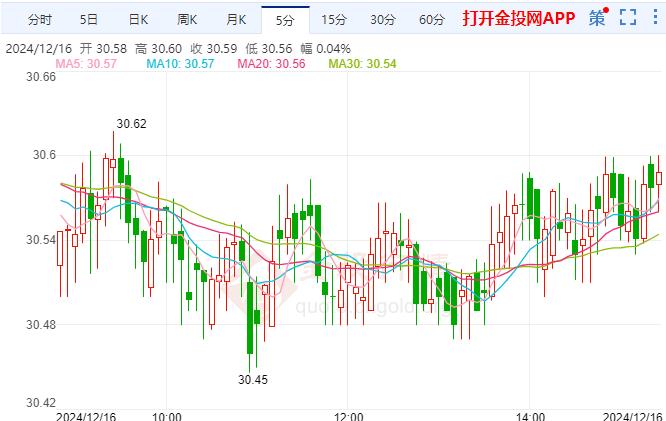
Task: Open the 日K daily candlestick tab
Action: (x=138, y=20)
